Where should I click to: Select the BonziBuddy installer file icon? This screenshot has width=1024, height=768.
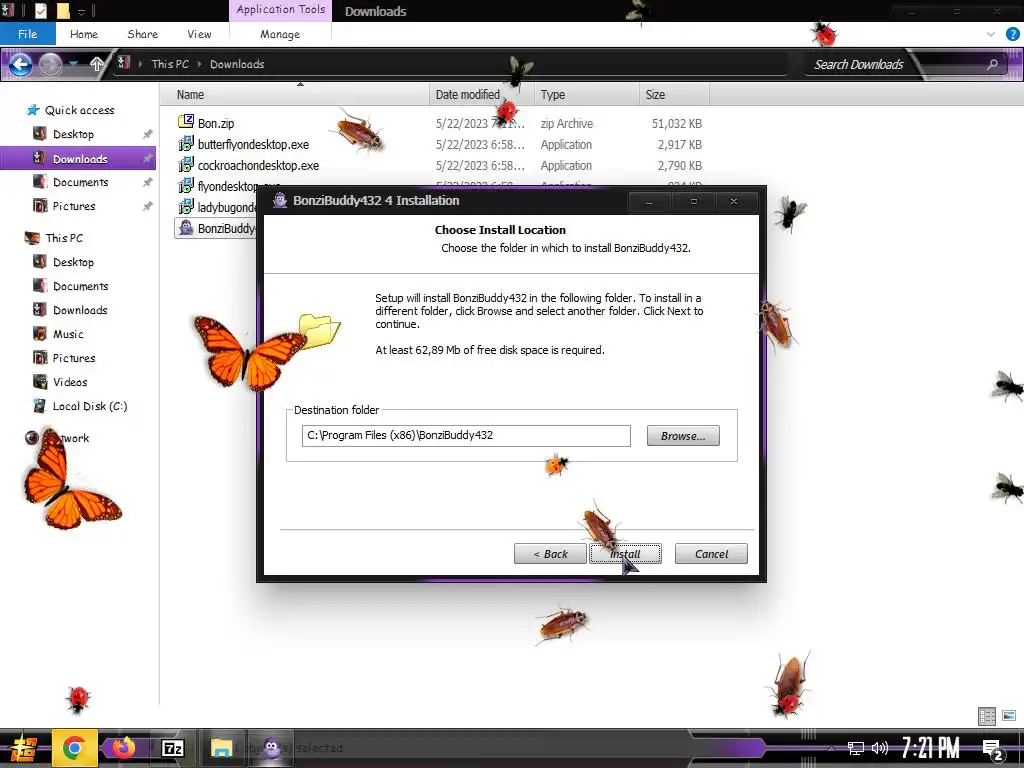pyautogui.click(x=186, y=228)
